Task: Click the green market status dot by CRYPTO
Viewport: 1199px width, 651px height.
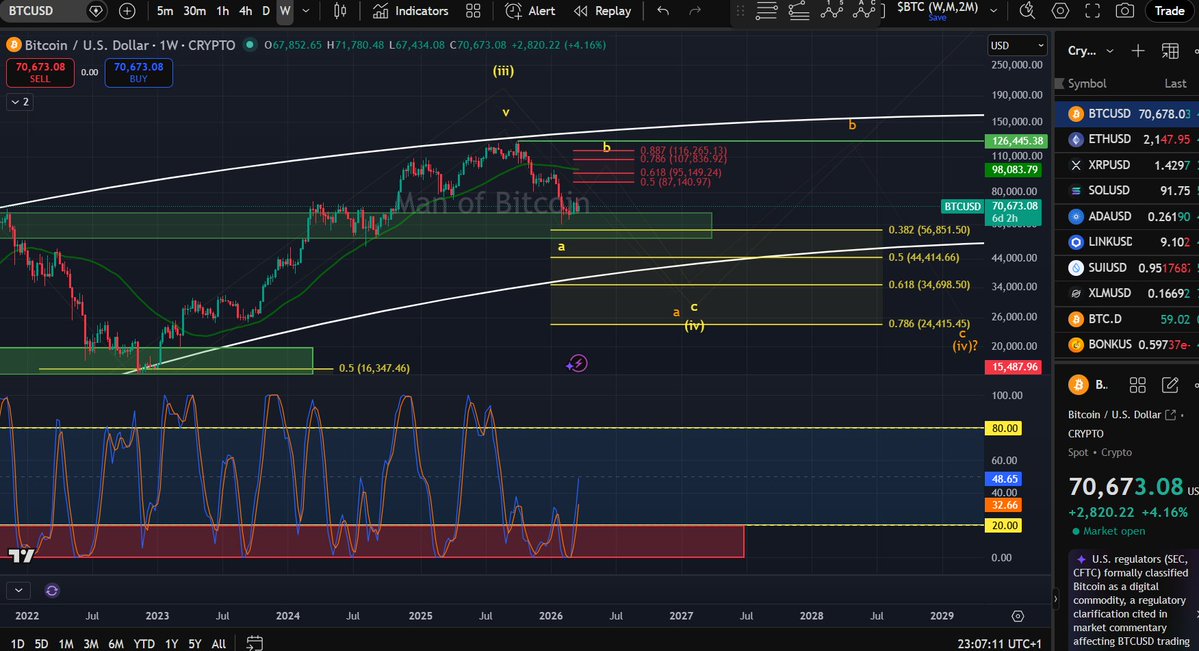Action: tap(249, 45)
